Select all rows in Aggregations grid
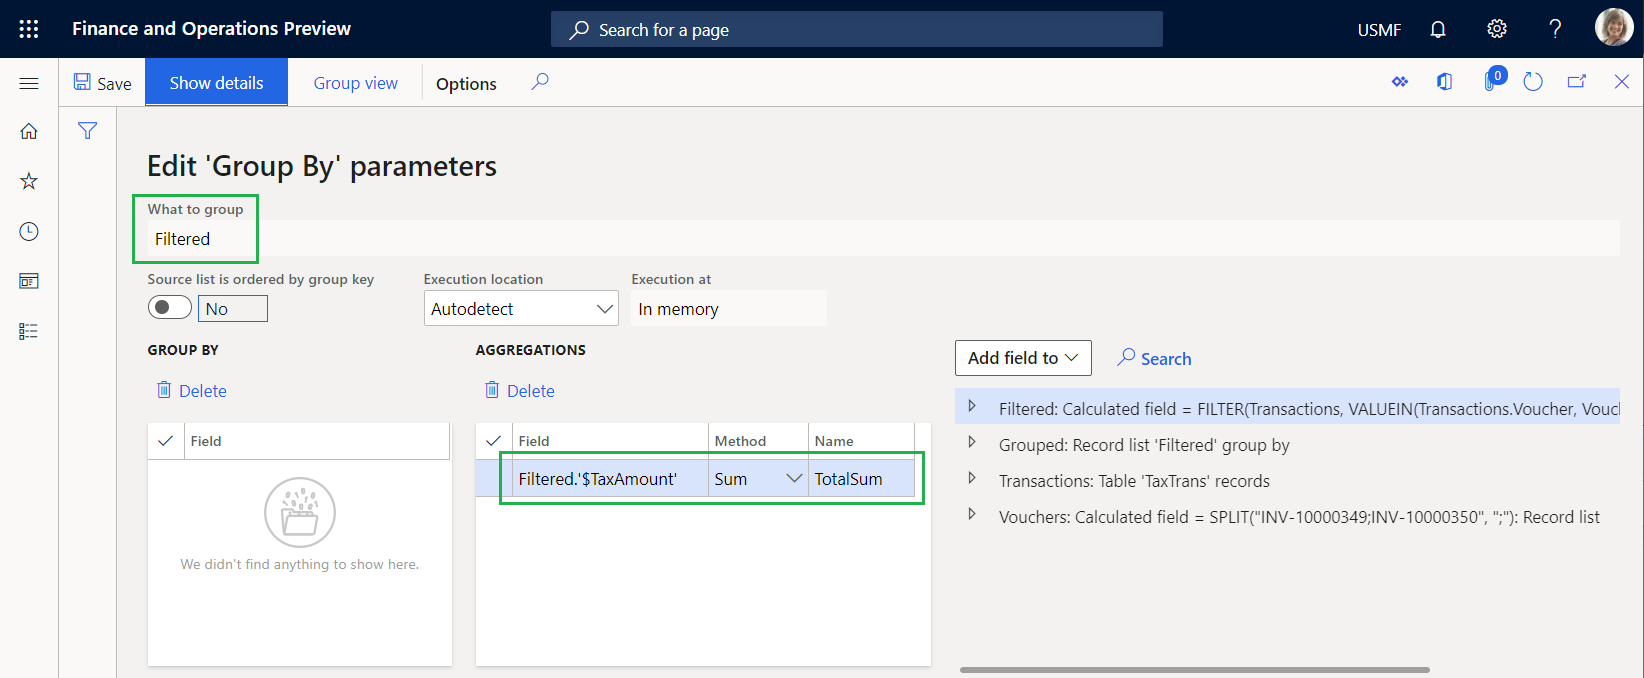 pos(494,441)
